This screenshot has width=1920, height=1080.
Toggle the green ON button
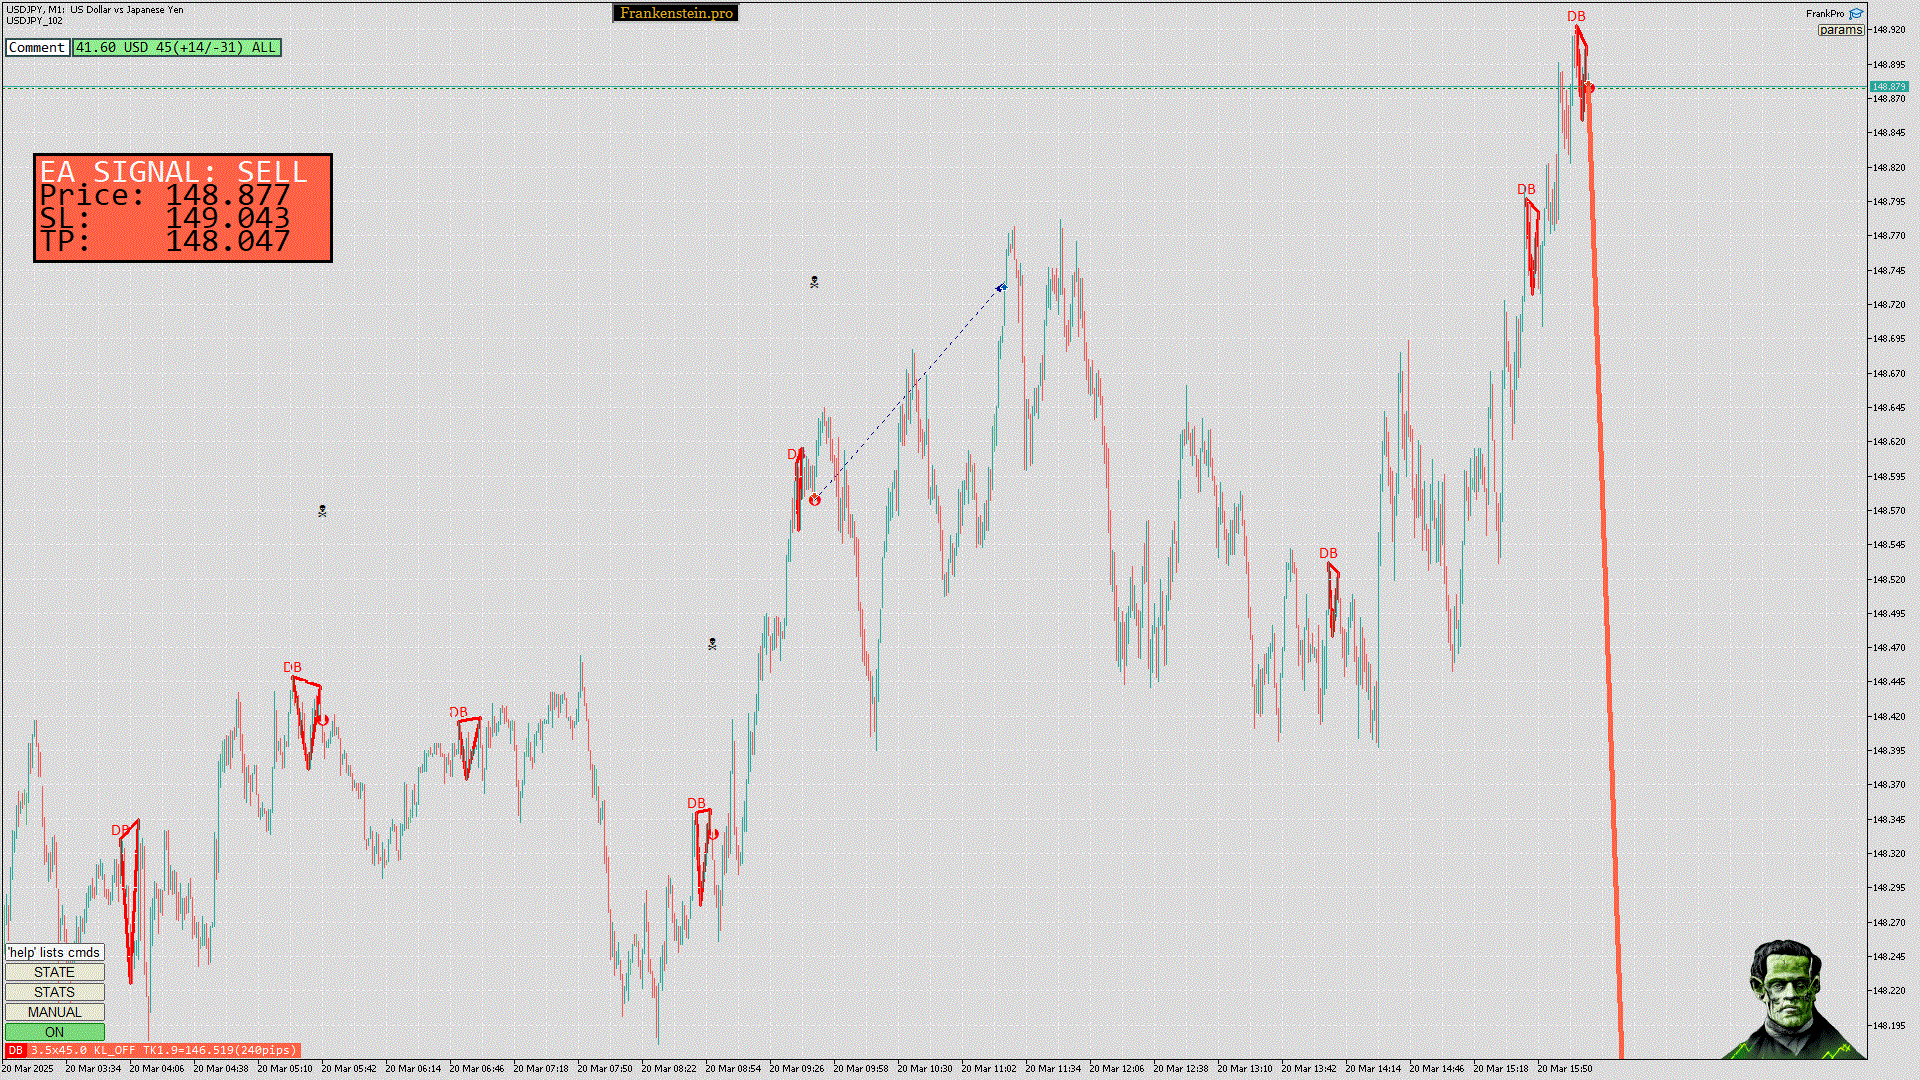coord(54,1032)
